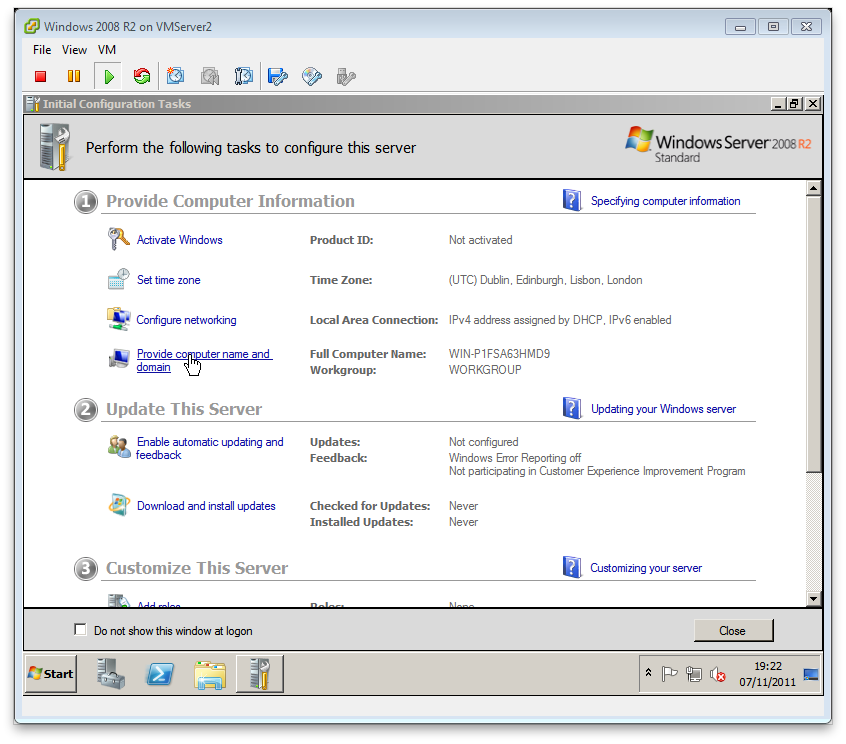Viewport: 846px width, 744px height.
Task: Open the floppy drive settings icon
Action: (278, 76)
